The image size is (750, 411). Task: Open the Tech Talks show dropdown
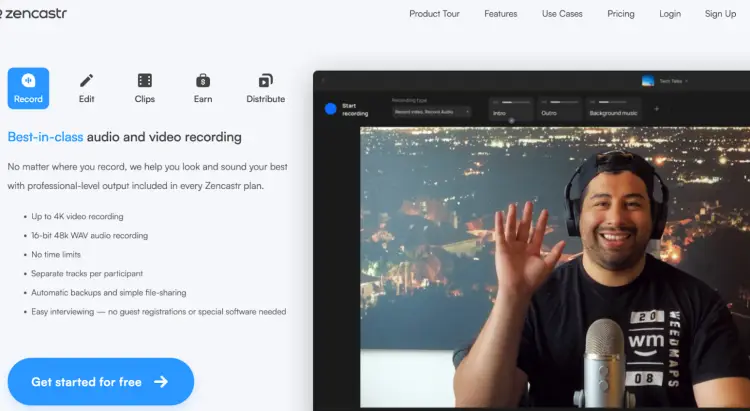(673, 81)
